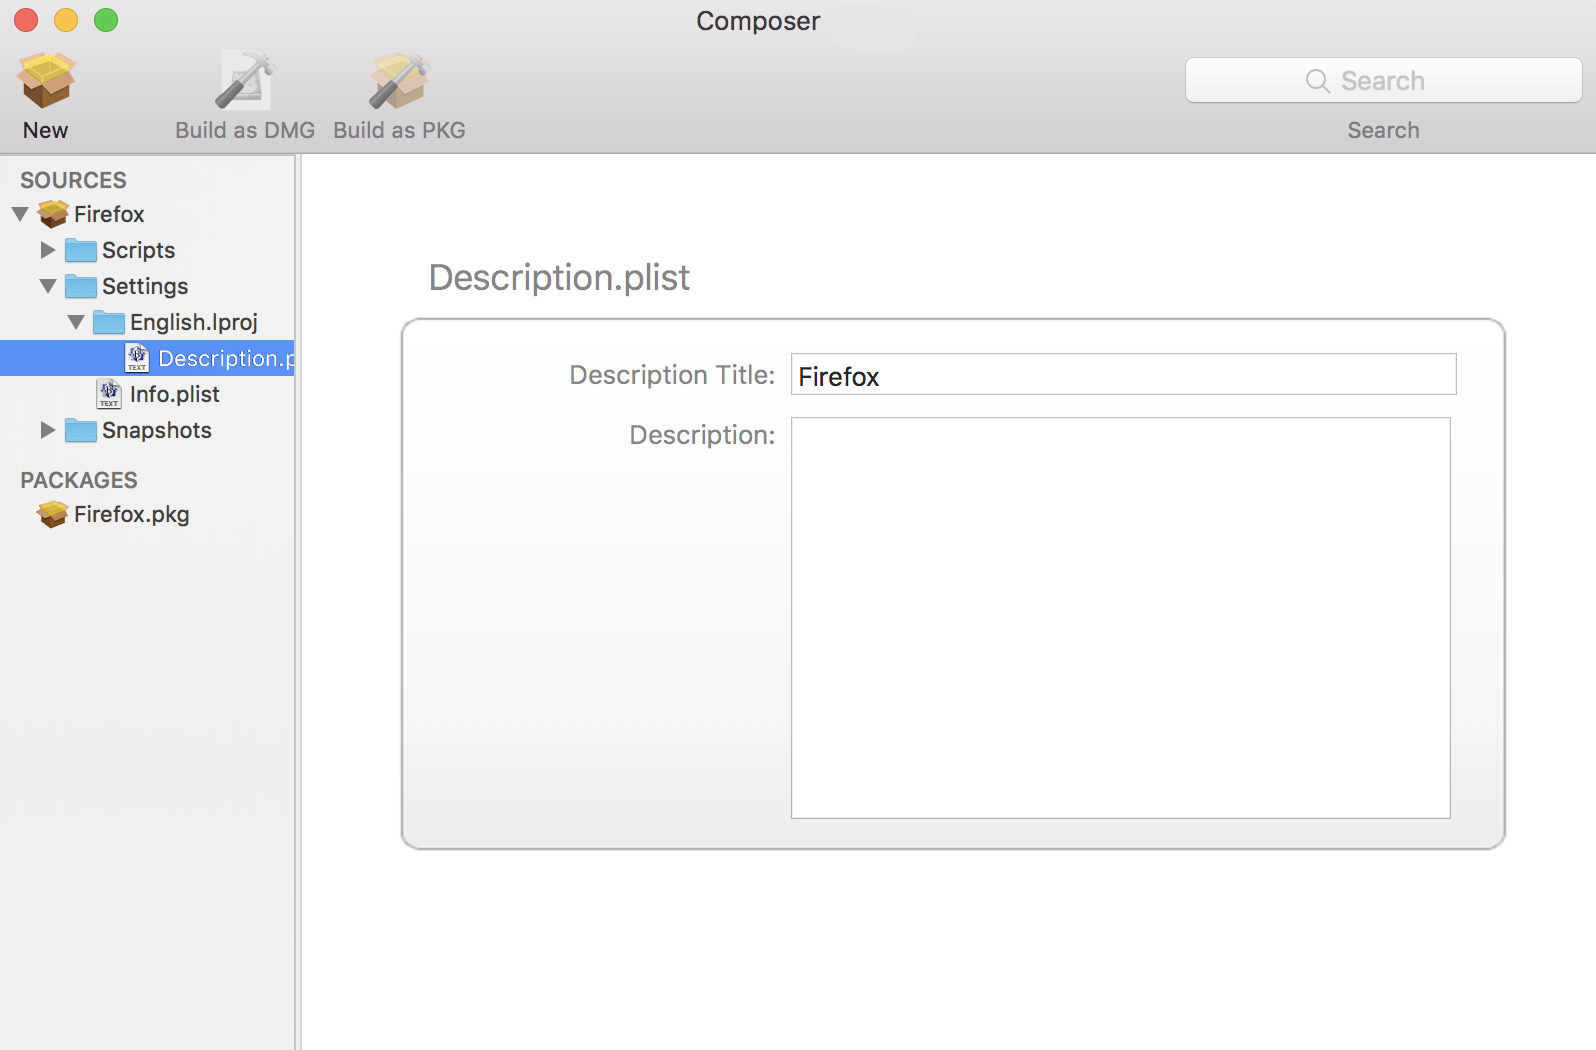Collapse the English.lproj folder
1596x1050 pixels.
pyautogui.click(x=76, y=322)
